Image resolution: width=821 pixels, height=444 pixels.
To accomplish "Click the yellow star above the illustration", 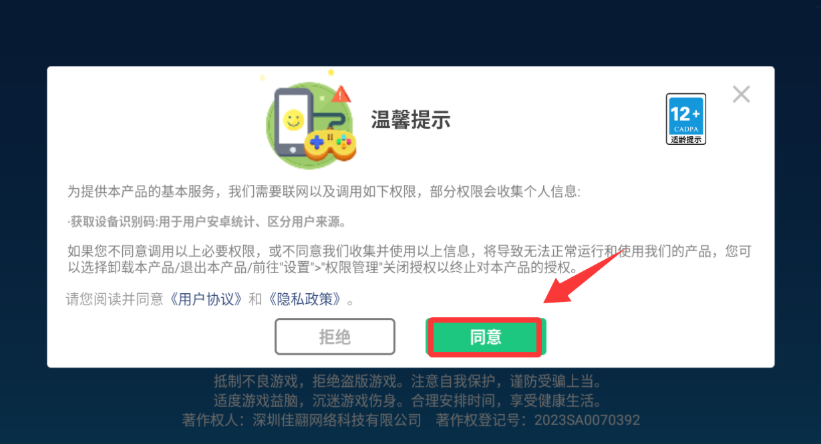I will coord(330,72).
